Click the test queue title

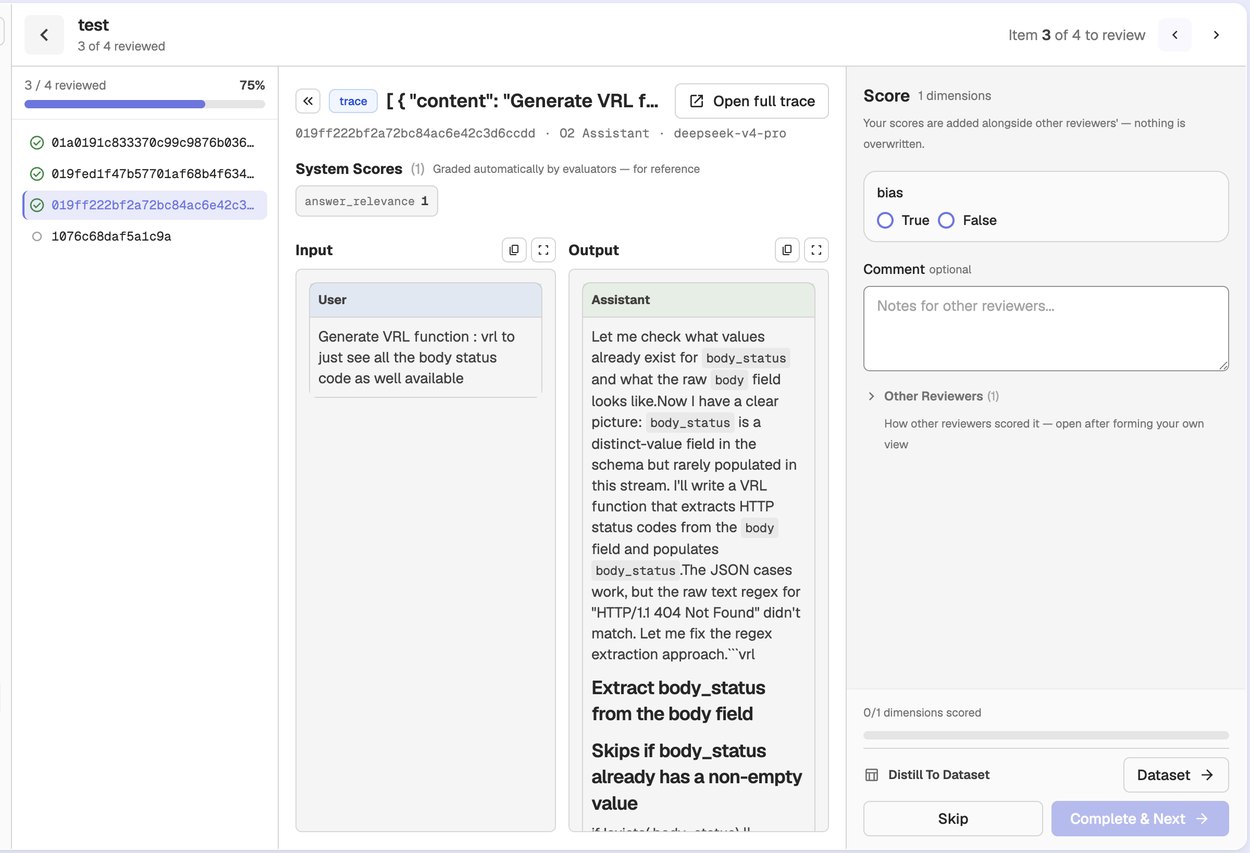pyautogui.click(x=94, y=25)
